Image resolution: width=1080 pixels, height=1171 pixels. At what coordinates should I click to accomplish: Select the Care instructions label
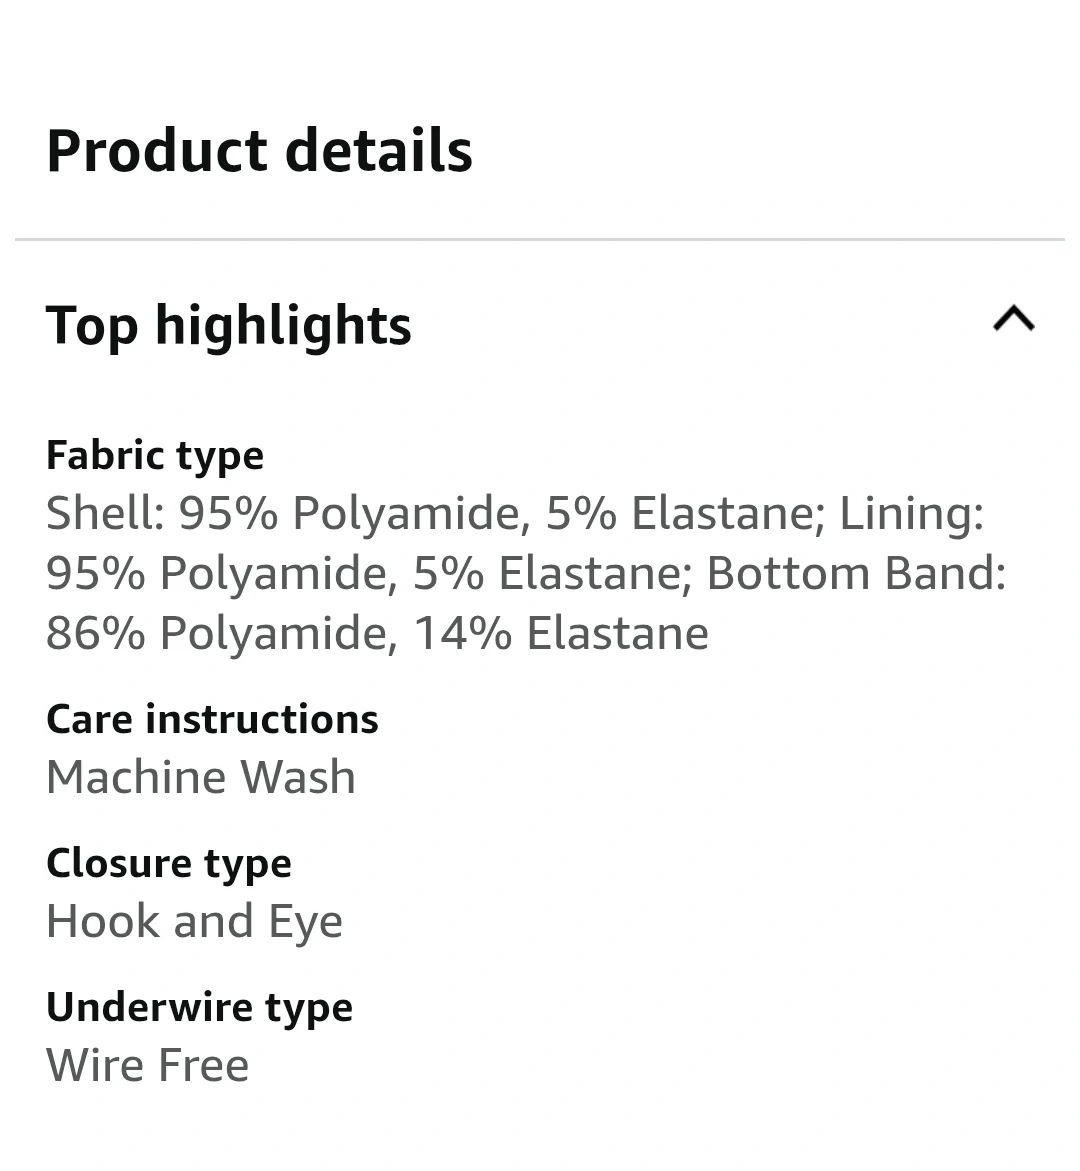coord(212,719)
